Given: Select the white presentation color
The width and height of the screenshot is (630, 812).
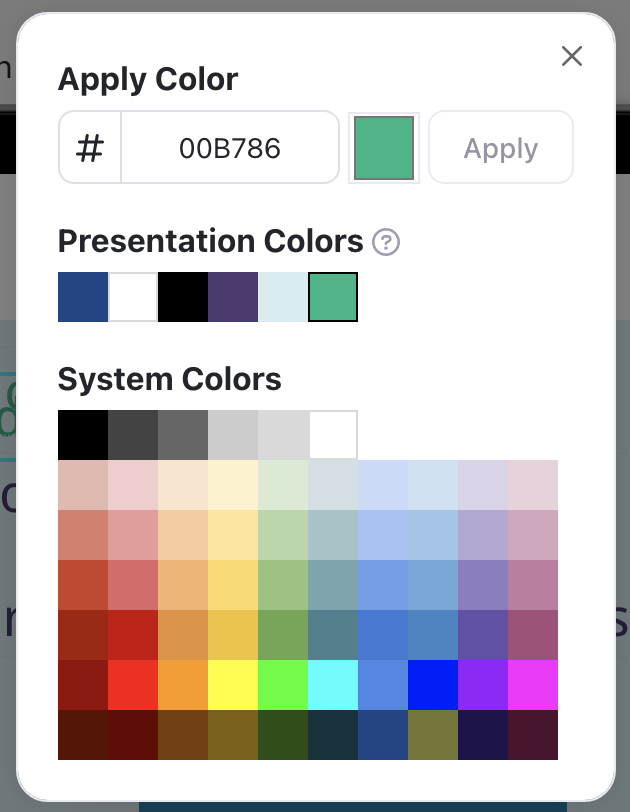Looking at the screenshot, I should point(133,297).
